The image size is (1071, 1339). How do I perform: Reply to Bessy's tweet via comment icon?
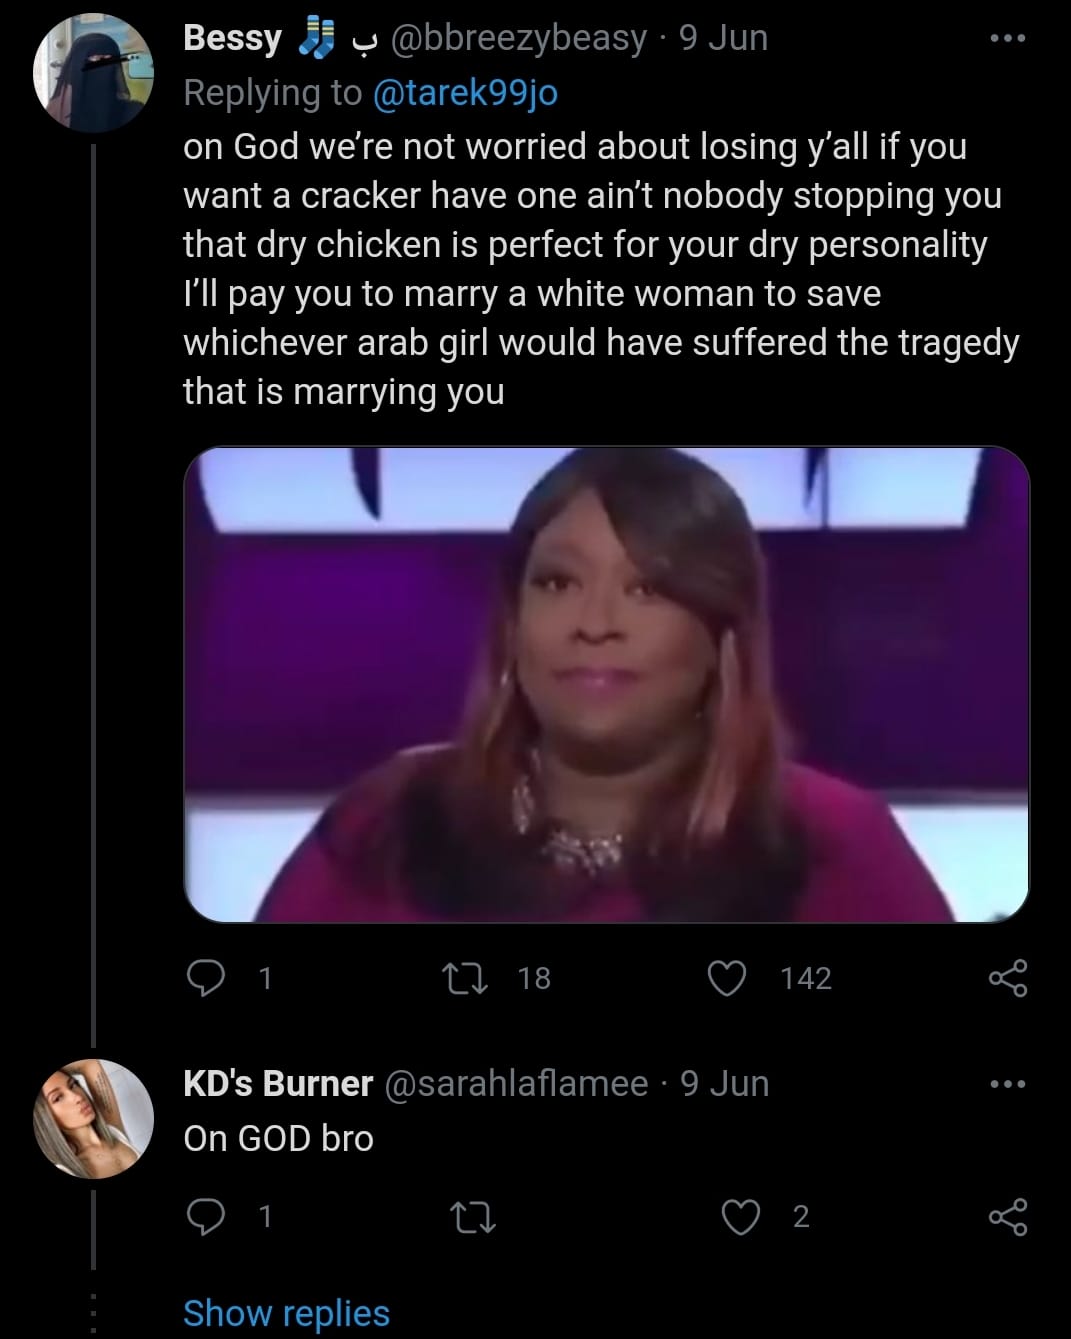(206, 978)
